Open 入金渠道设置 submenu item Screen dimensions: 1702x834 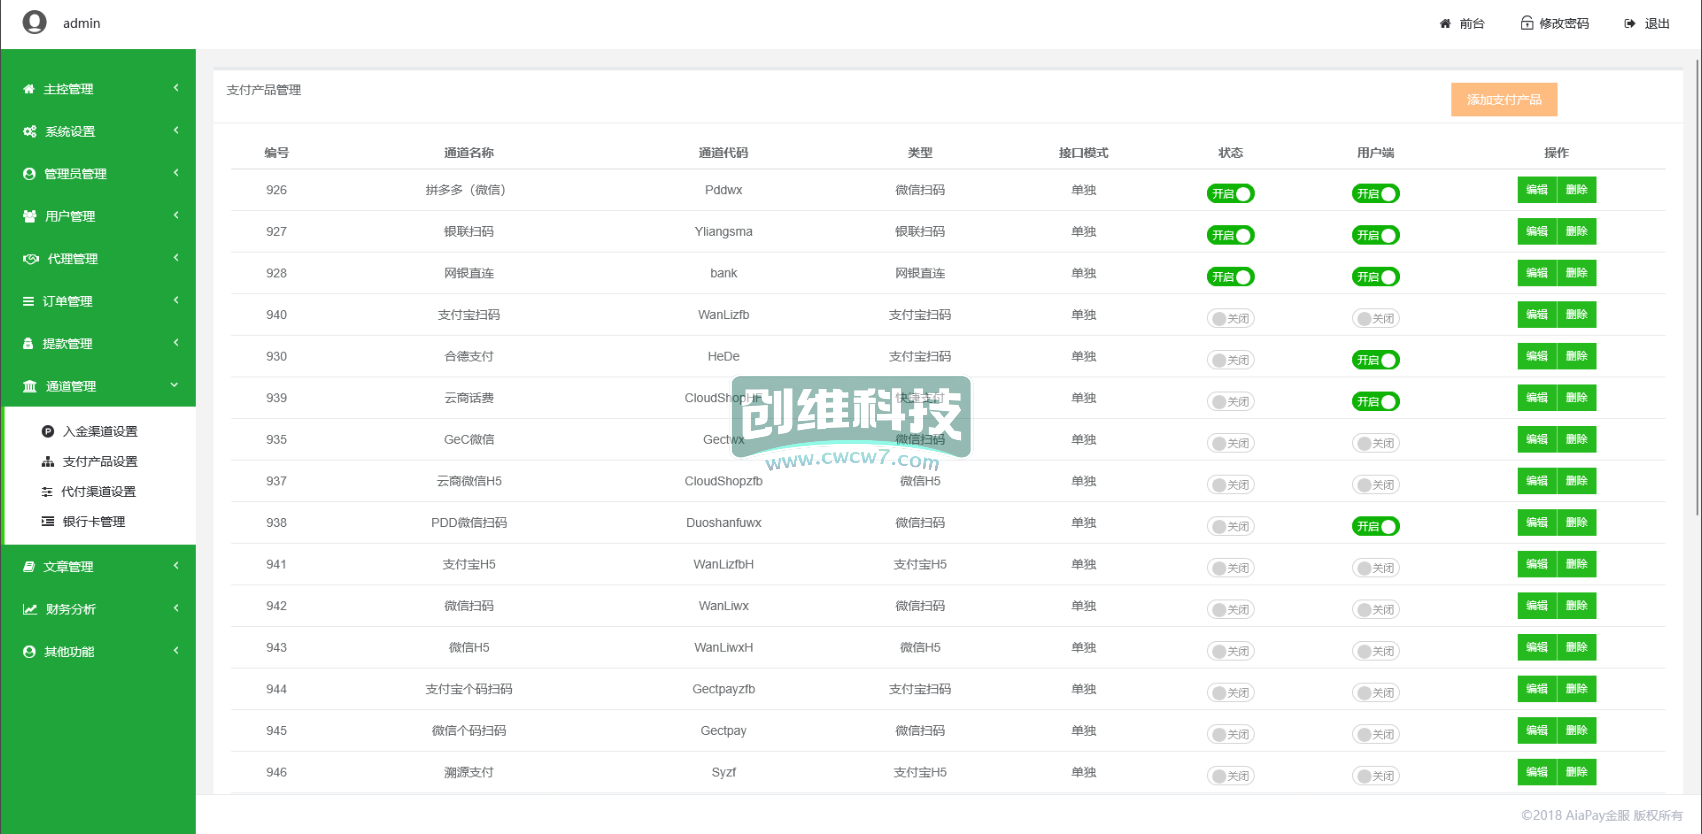point(100,431)
